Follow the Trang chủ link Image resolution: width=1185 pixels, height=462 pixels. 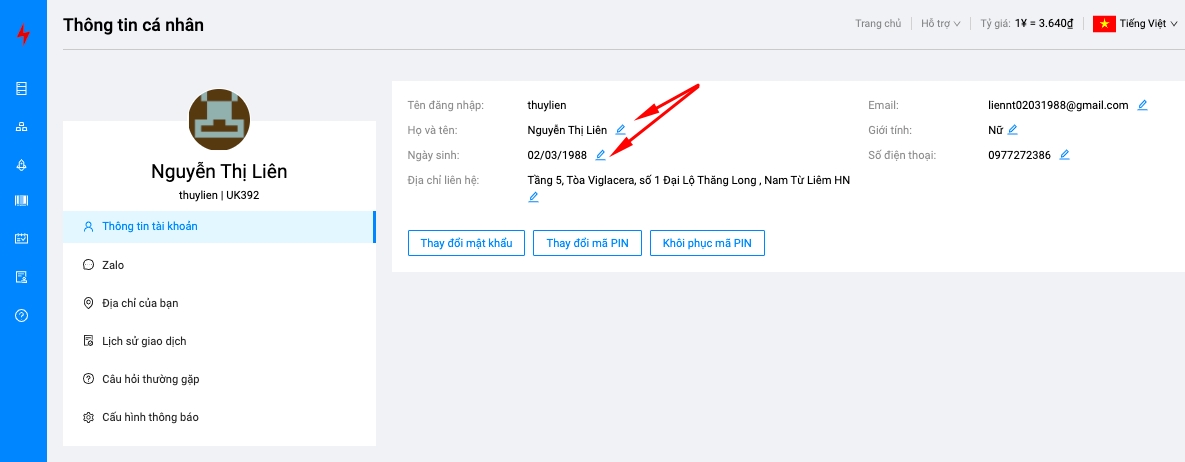[876, 24]
